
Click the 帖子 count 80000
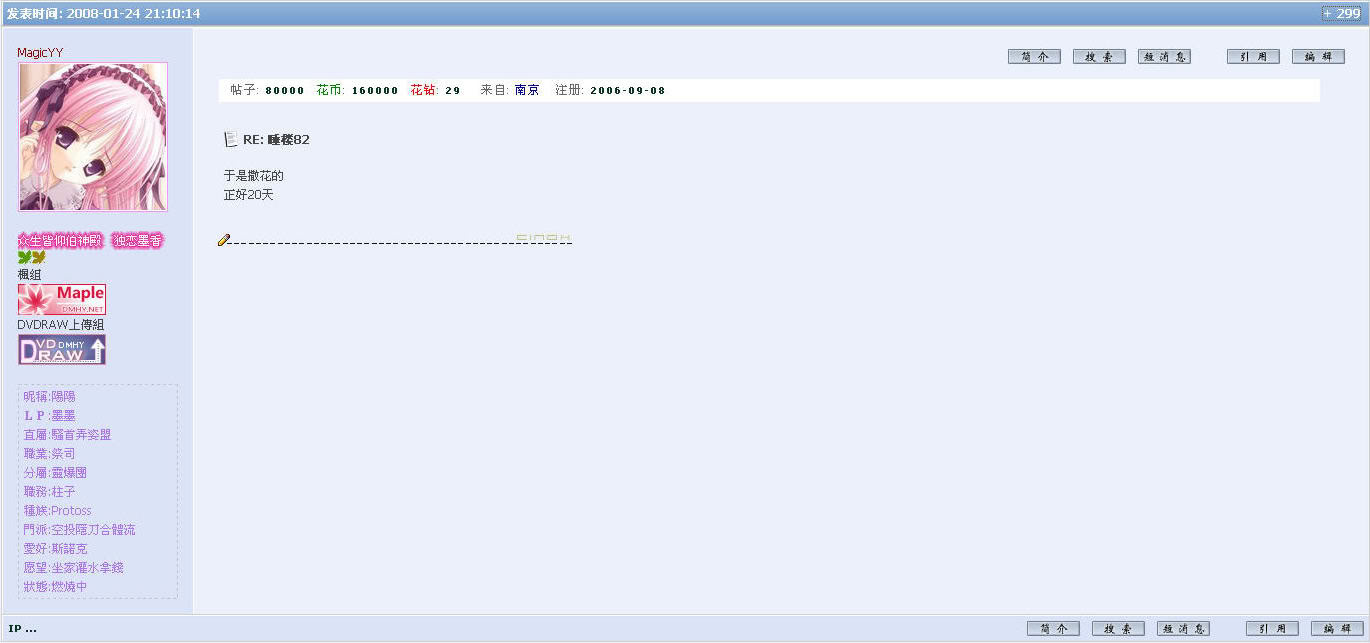coord(284,91)
